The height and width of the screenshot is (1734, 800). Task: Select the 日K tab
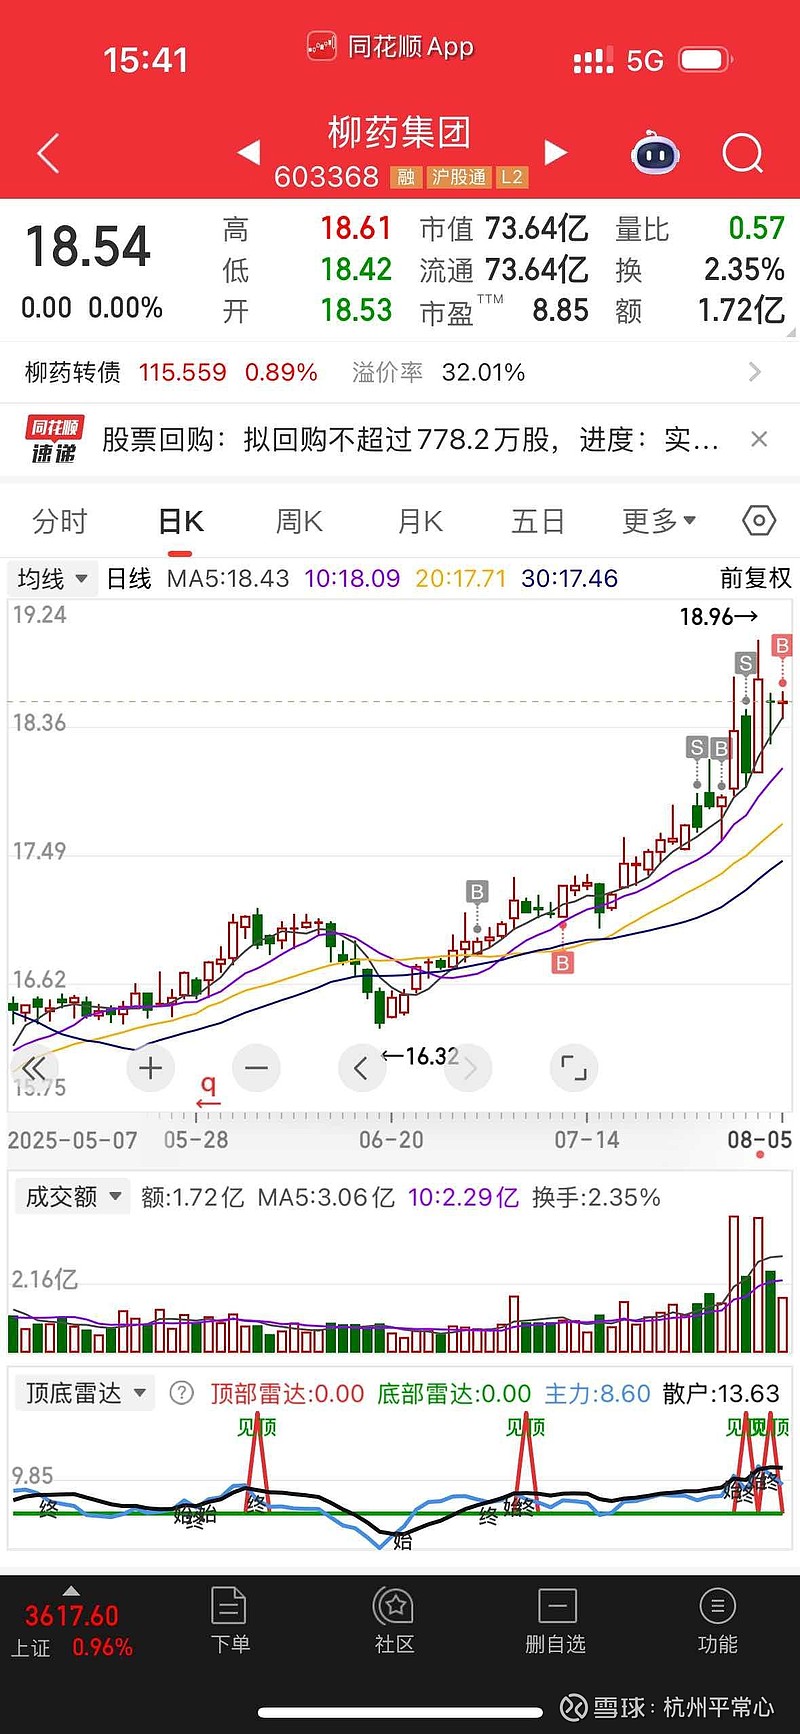181,521
